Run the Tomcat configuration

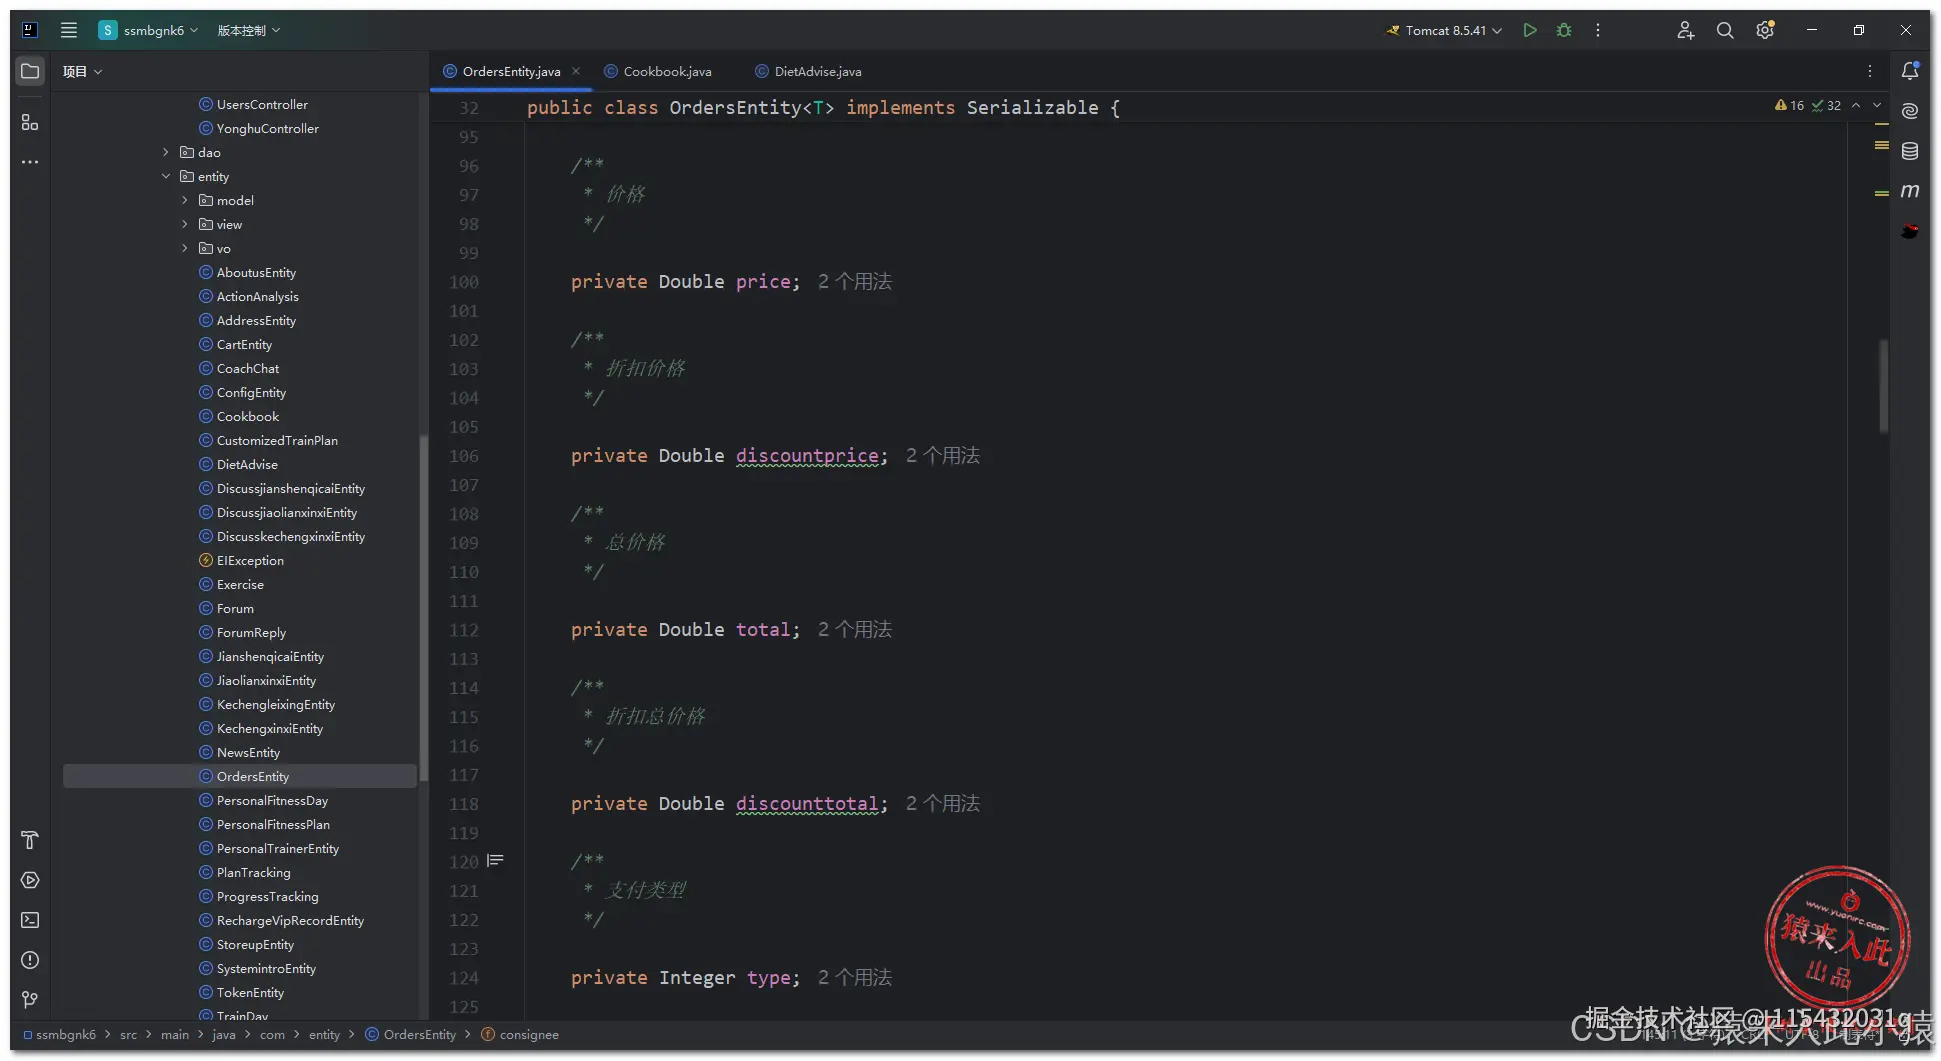click(1530, 30)
